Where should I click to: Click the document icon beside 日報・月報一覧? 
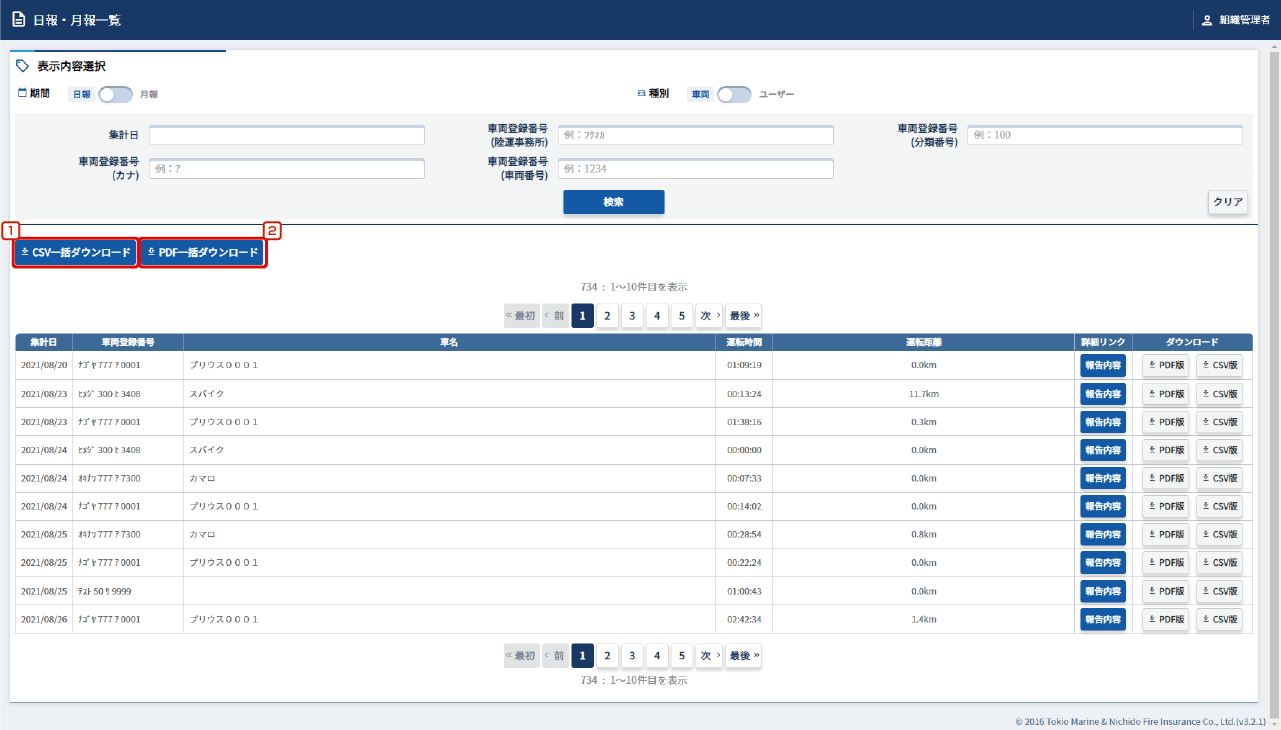coord(19,20)
